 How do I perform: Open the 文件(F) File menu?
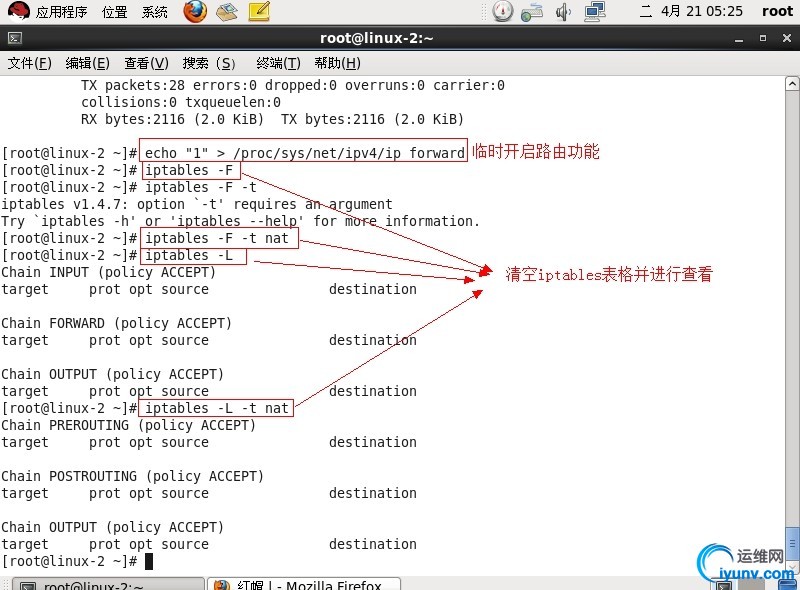[x=30, y=63]
